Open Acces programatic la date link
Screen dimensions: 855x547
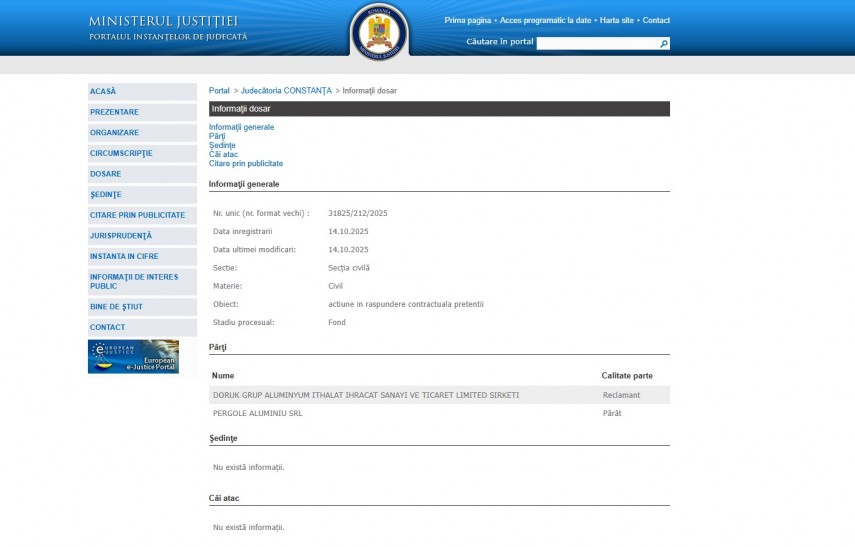(545, 20)
